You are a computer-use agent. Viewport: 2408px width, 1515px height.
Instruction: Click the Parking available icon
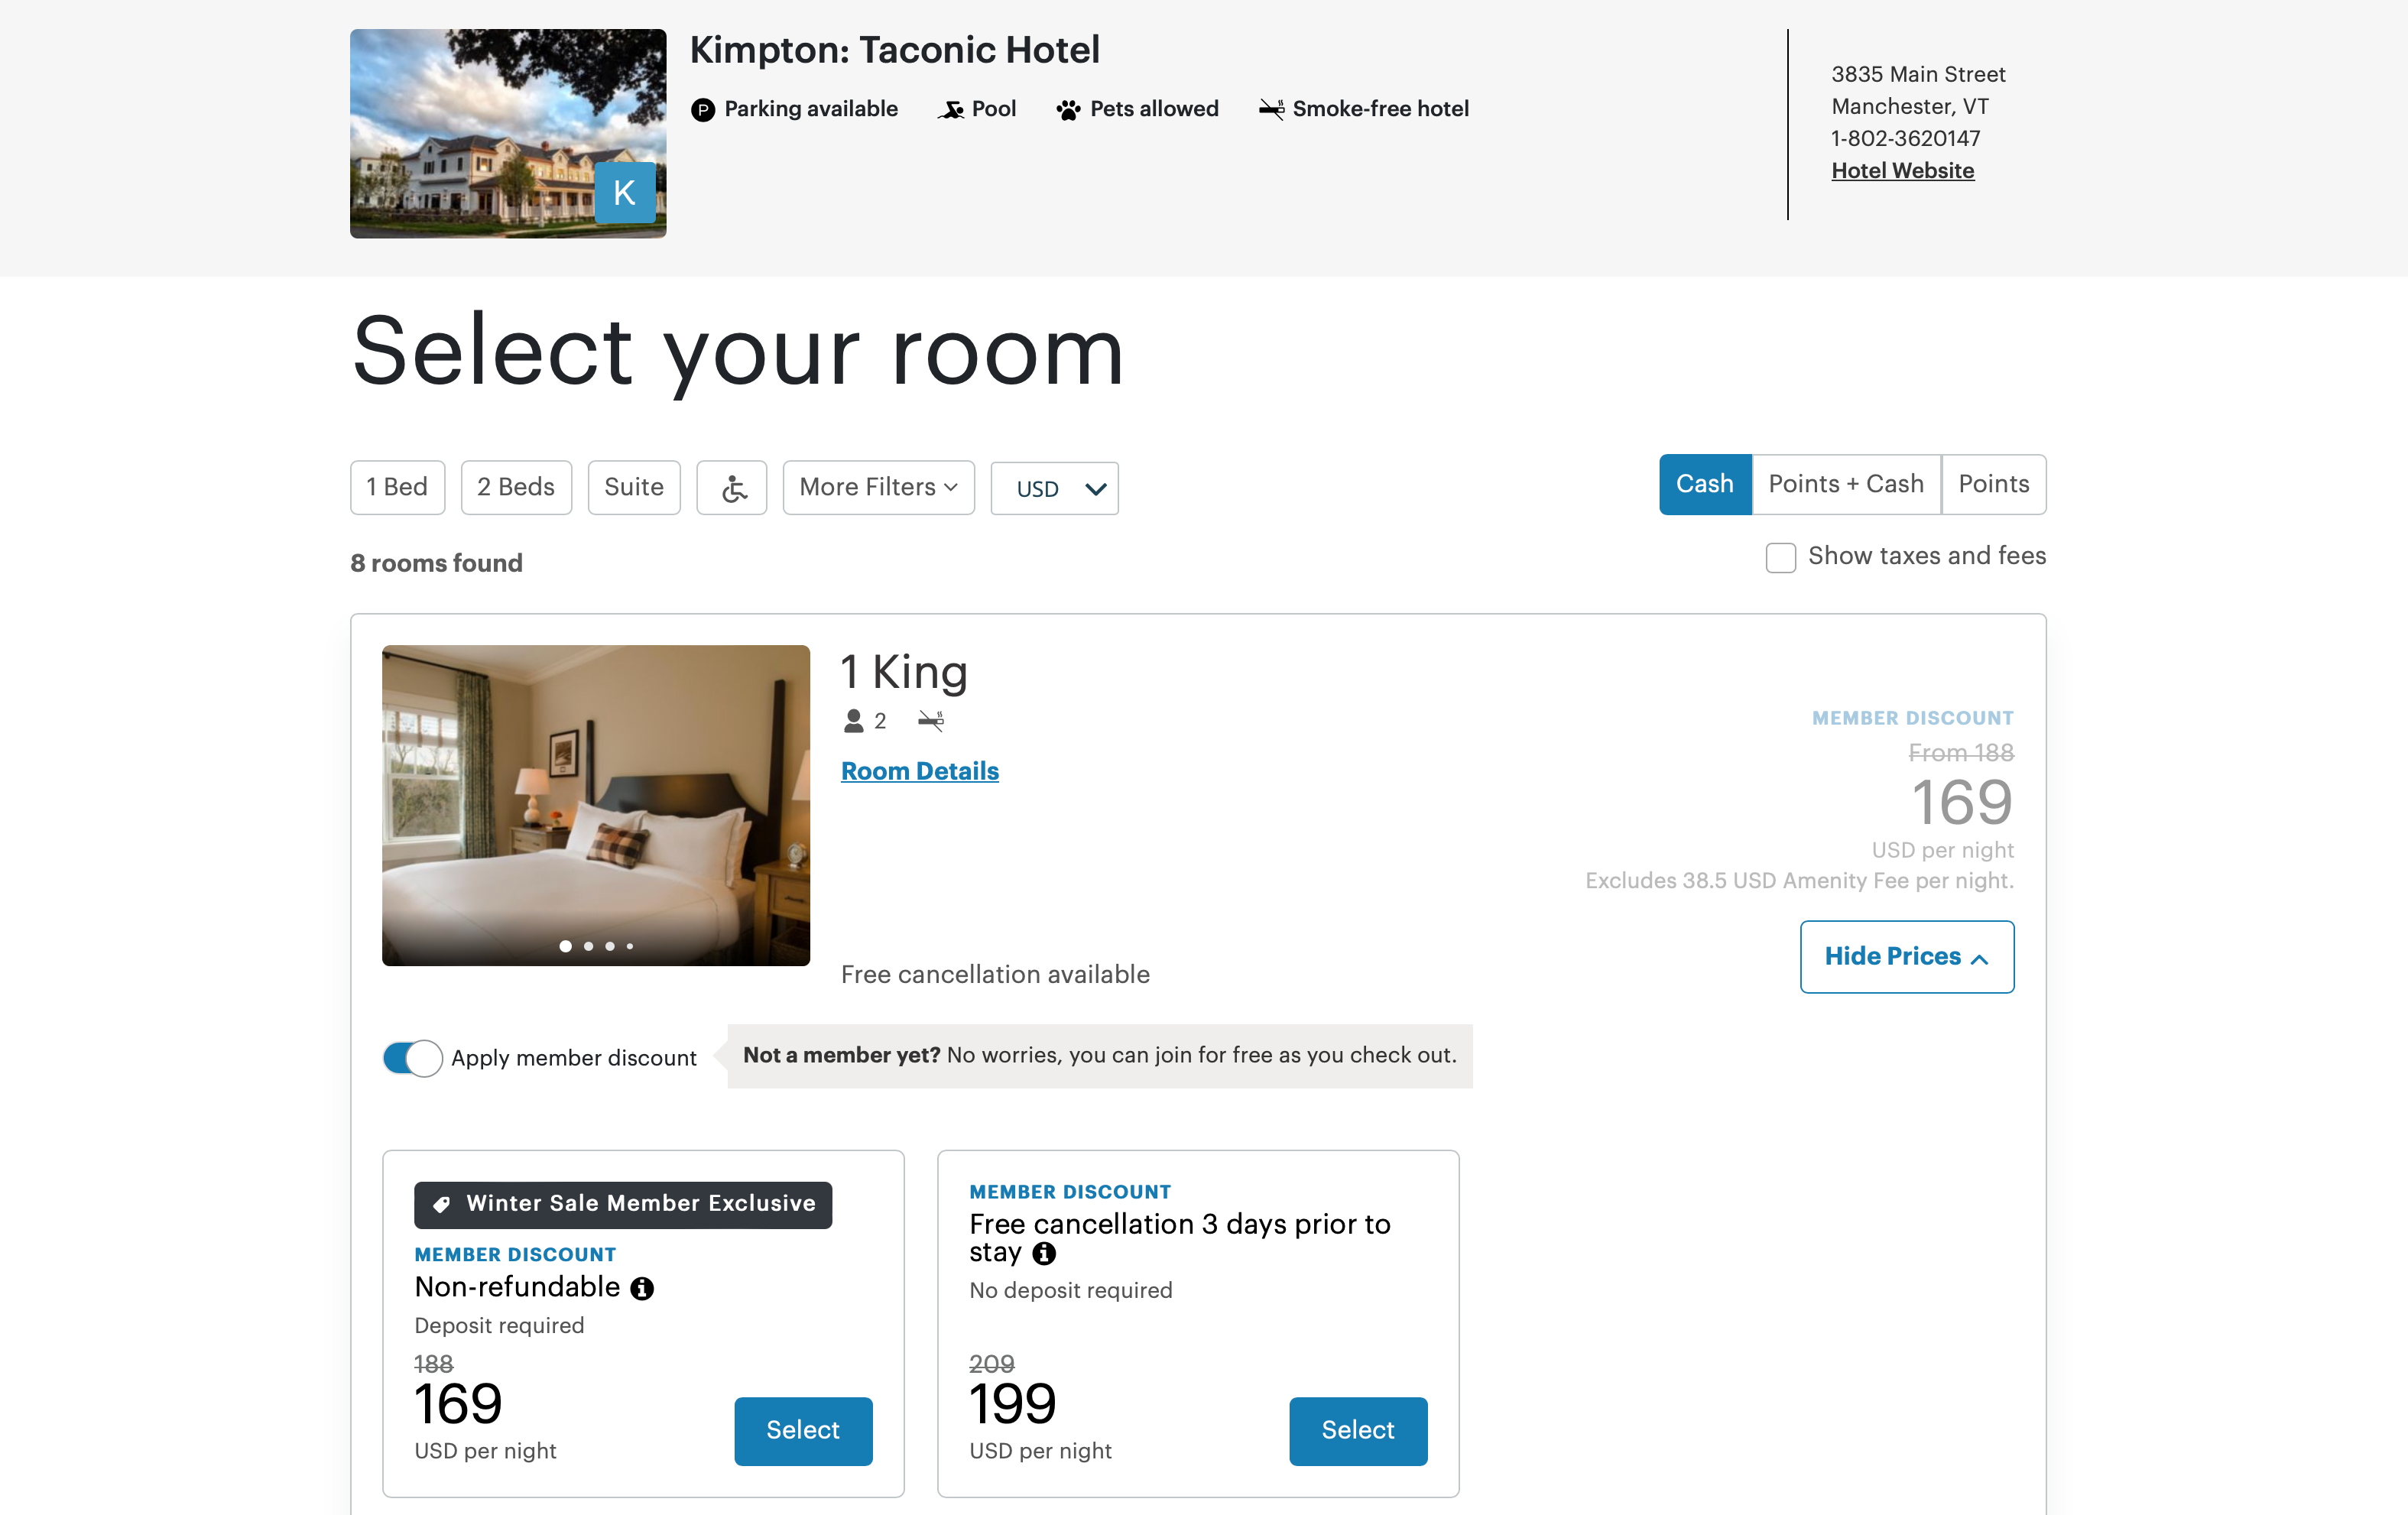[703, 110]
